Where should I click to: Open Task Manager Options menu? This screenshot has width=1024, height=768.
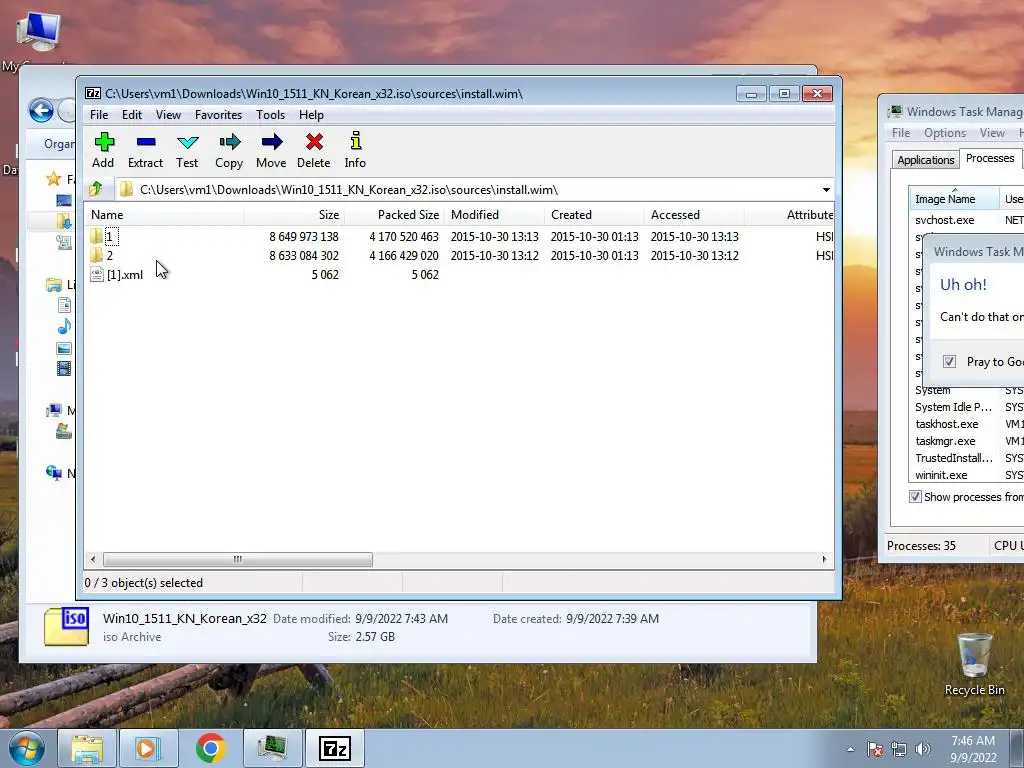944,133
